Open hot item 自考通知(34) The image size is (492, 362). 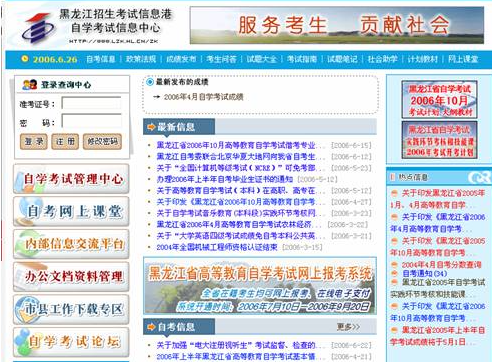pos(425,274)
